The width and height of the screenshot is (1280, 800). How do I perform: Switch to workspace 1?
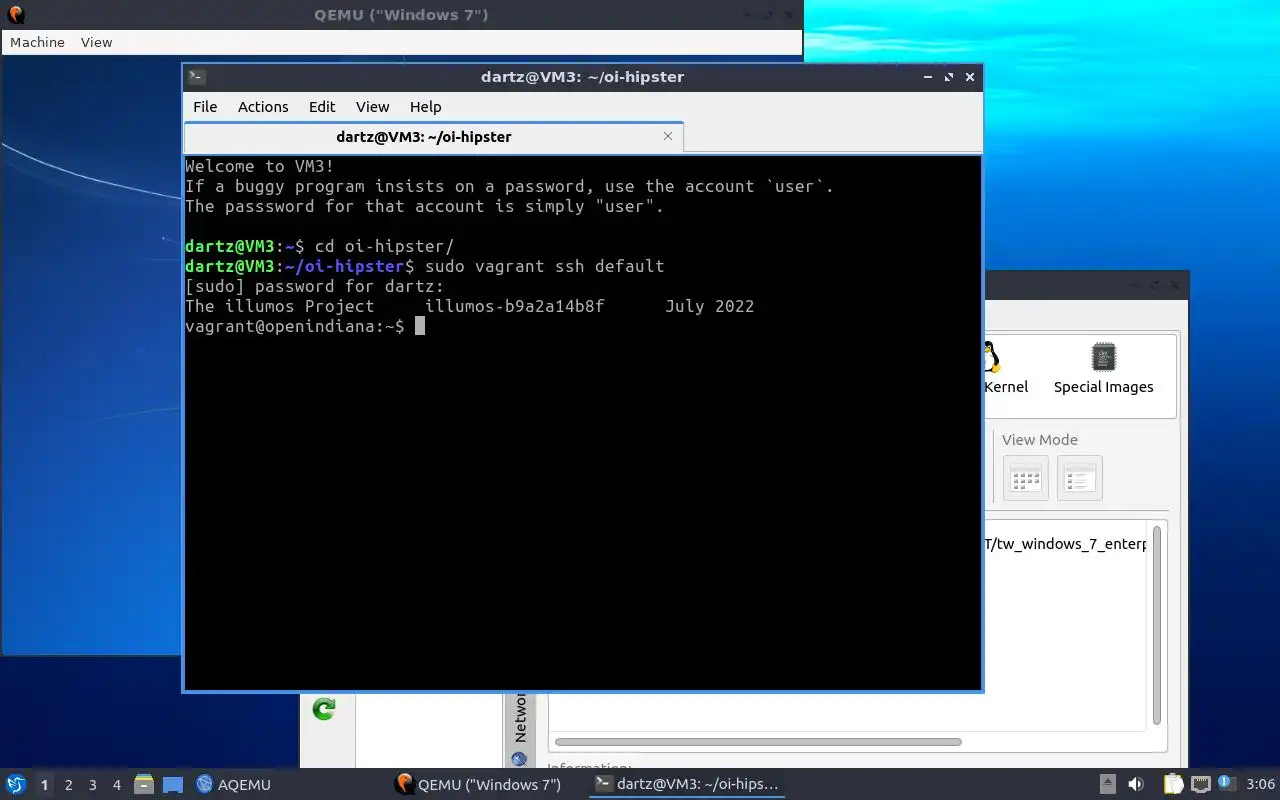coord(44,785)
